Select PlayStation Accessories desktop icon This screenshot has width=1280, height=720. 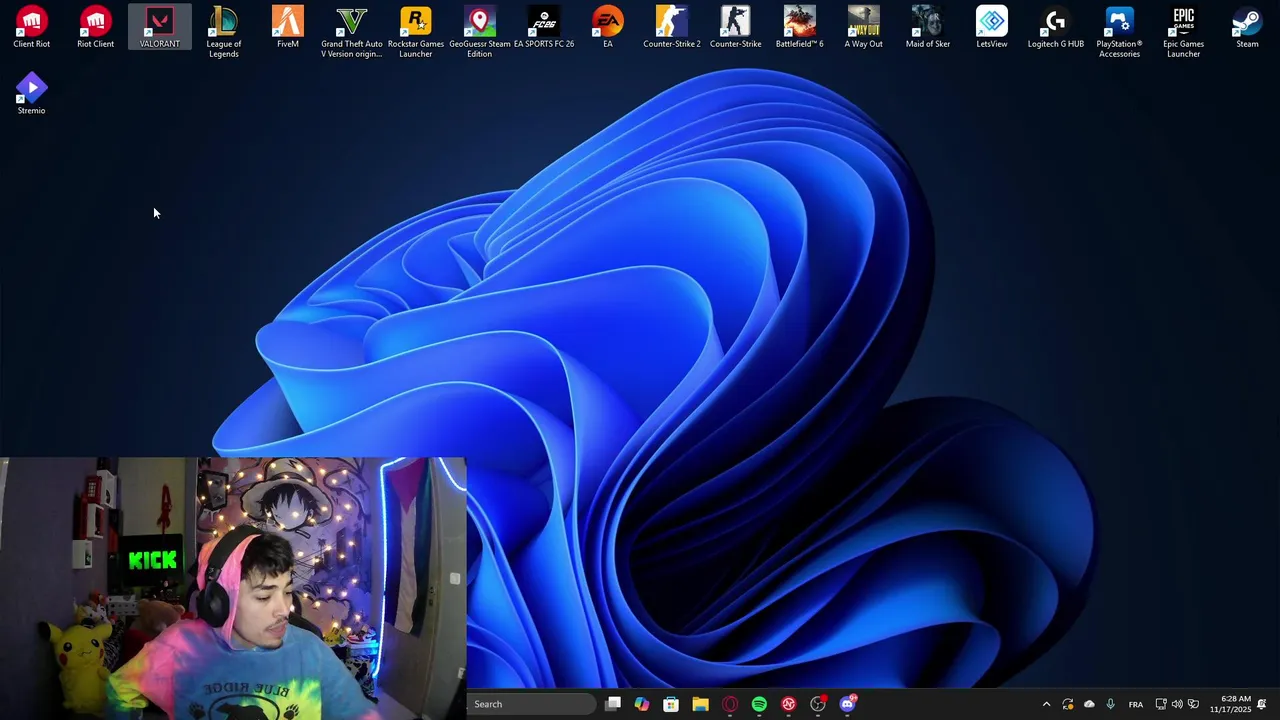coord(1120,32)
